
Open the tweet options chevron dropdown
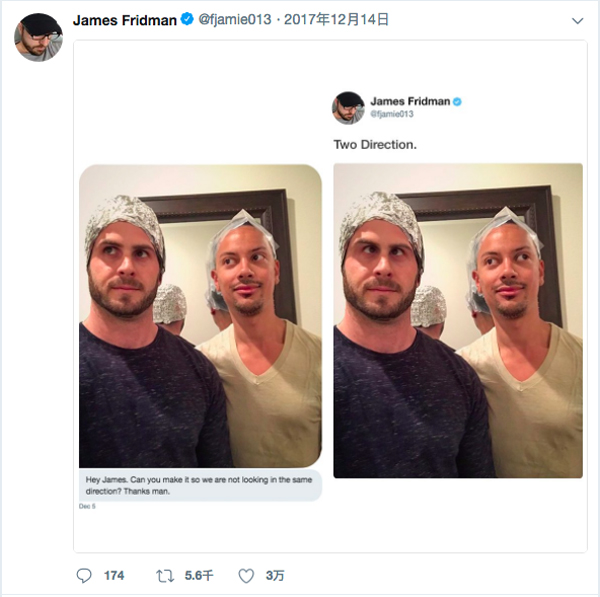click(577, 21)
